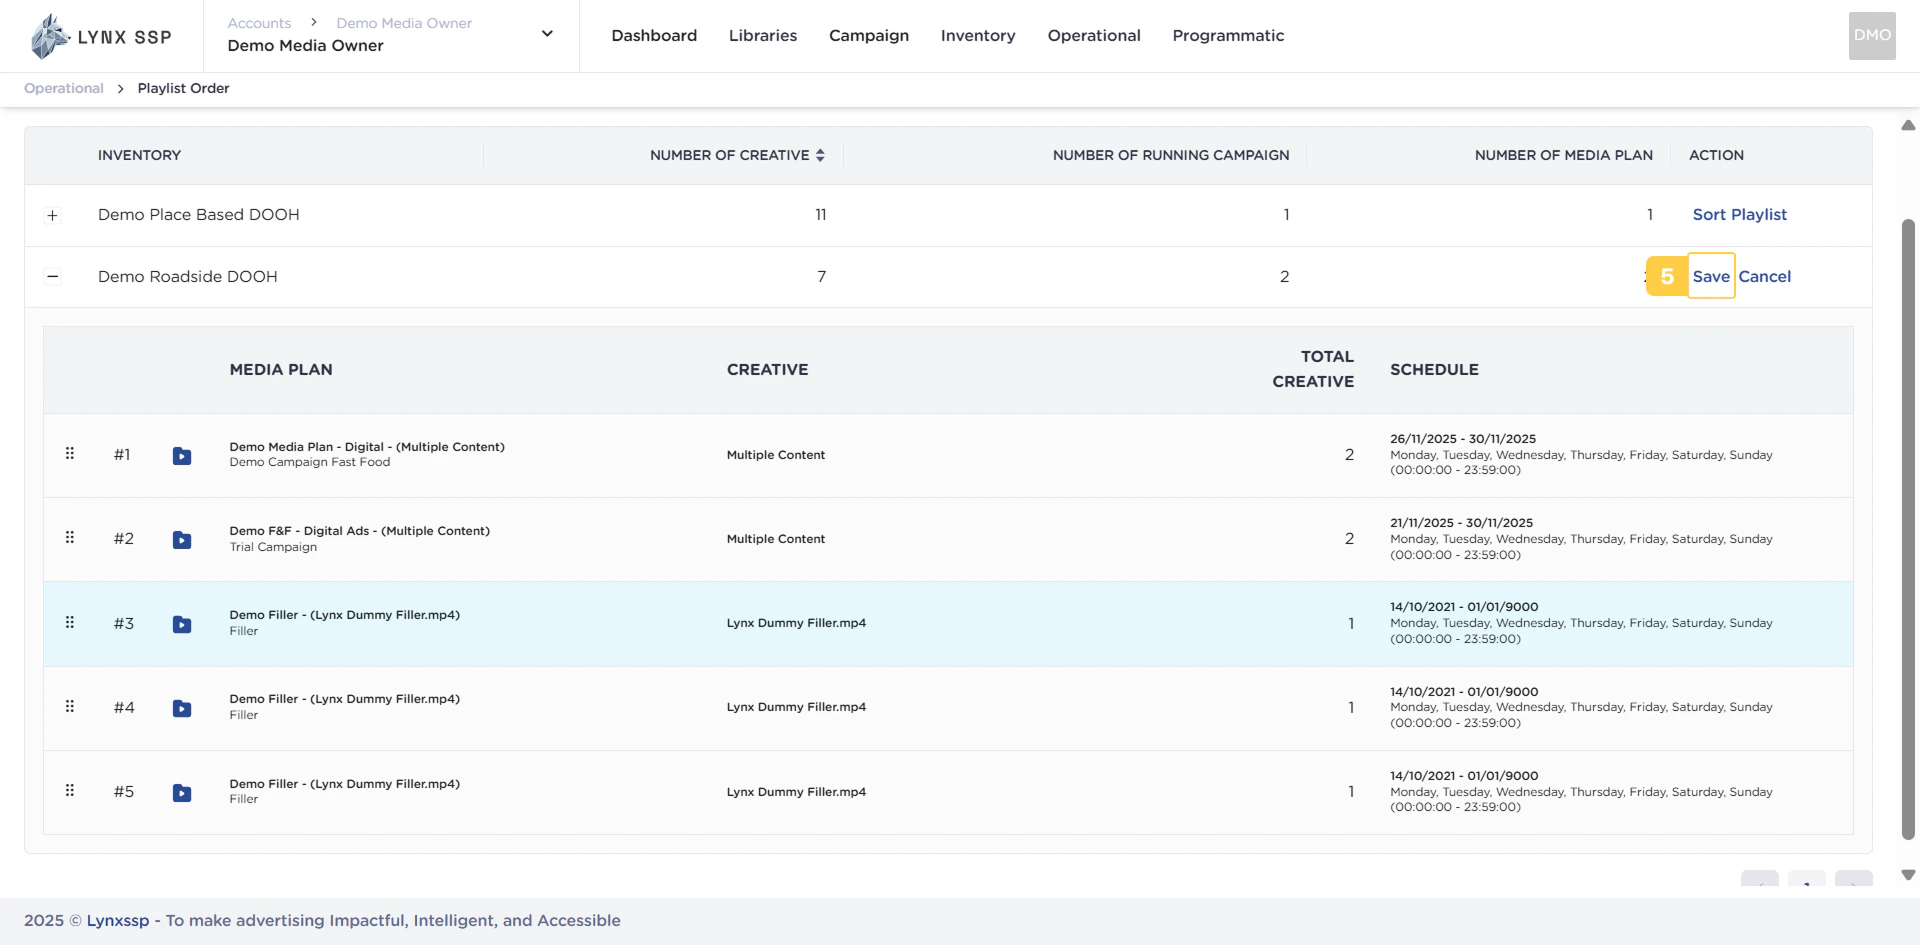
Task: Grab the drag handle of row #4
Action: 70,707
